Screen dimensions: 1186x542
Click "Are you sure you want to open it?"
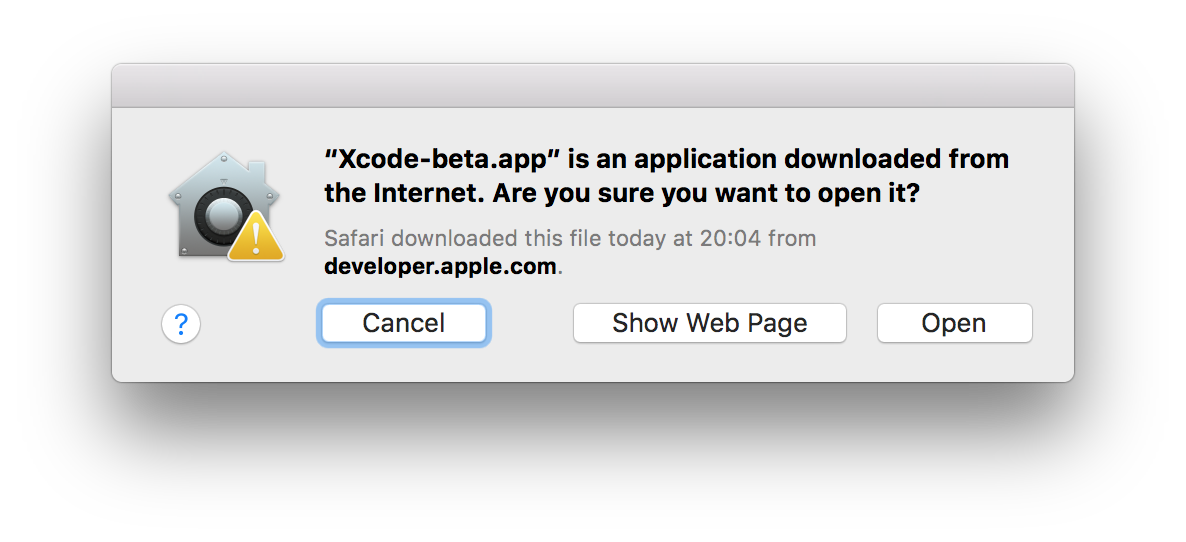tap(706, 194)
